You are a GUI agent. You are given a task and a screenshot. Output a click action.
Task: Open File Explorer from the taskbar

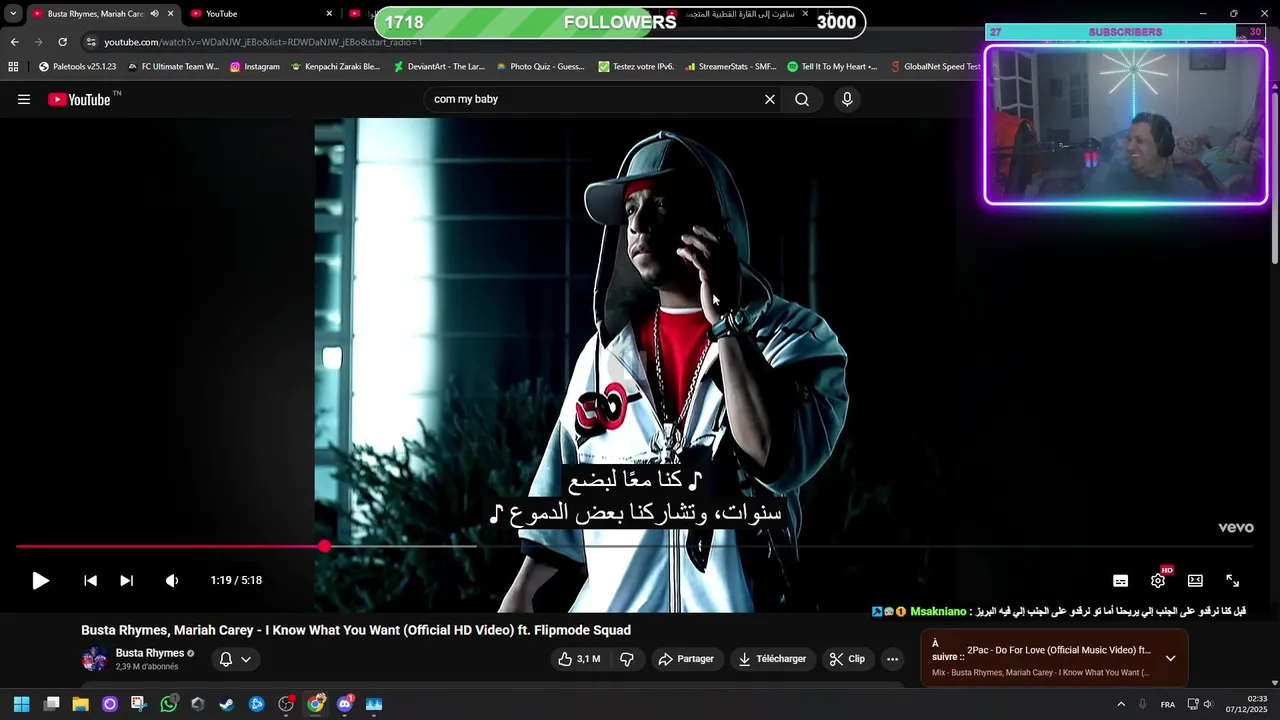point(81,704)
